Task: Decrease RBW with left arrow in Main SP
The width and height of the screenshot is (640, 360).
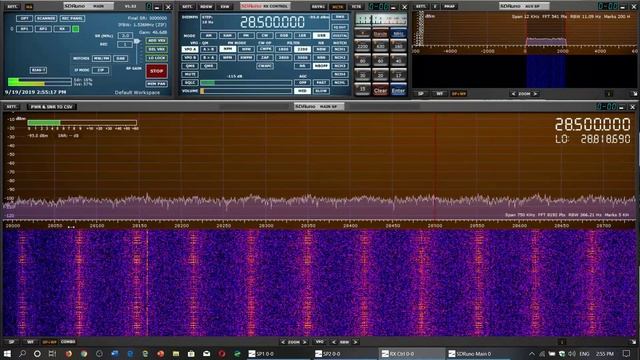Action: coord(334,342)
